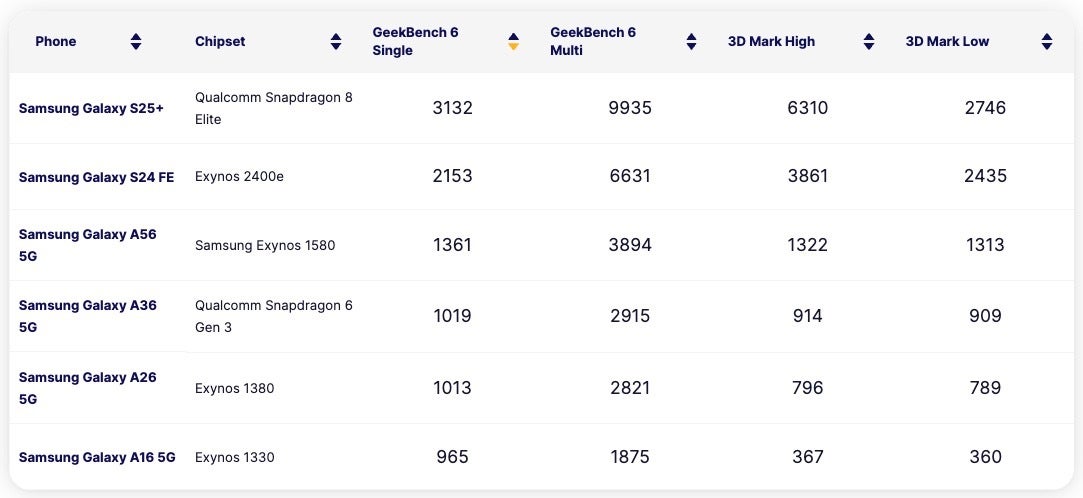Sort by 3D Mark Low arrows
The height and width of the screenshot is (498, 1083).
pos(1046,42)
